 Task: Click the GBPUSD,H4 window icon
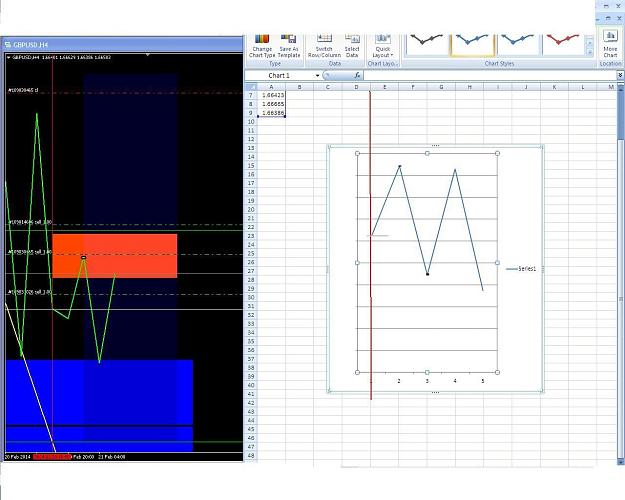click(x=8, y=45)
